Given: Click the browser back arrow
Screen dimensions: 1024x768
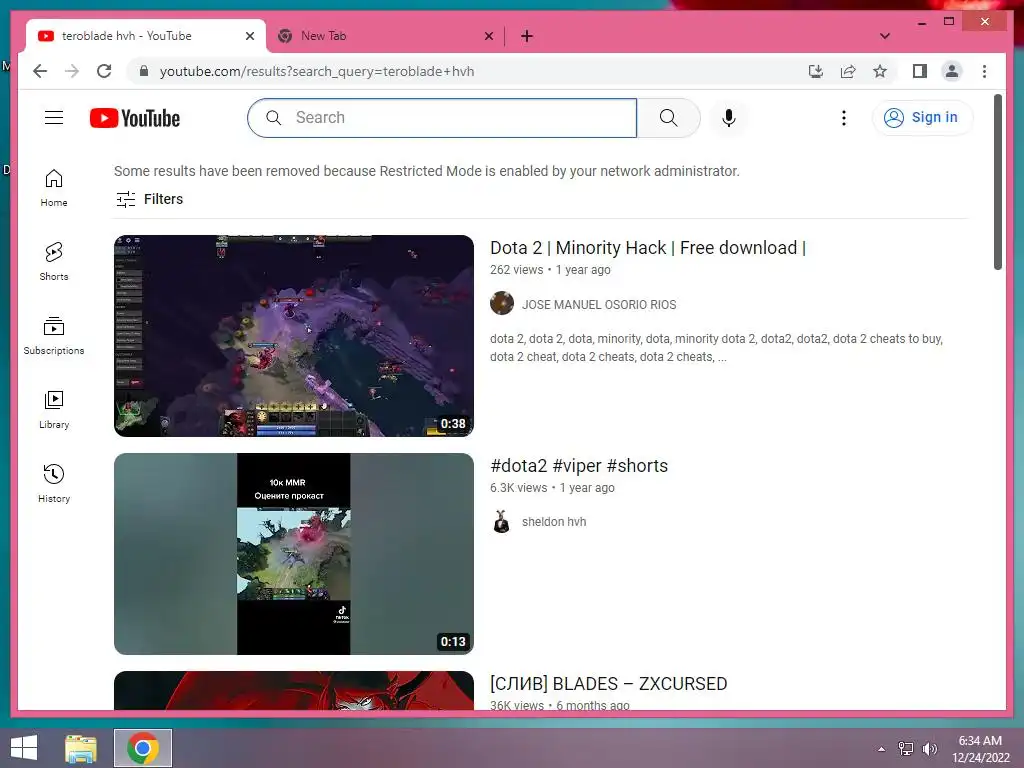Looking at the screenshot, I should 40,71.
